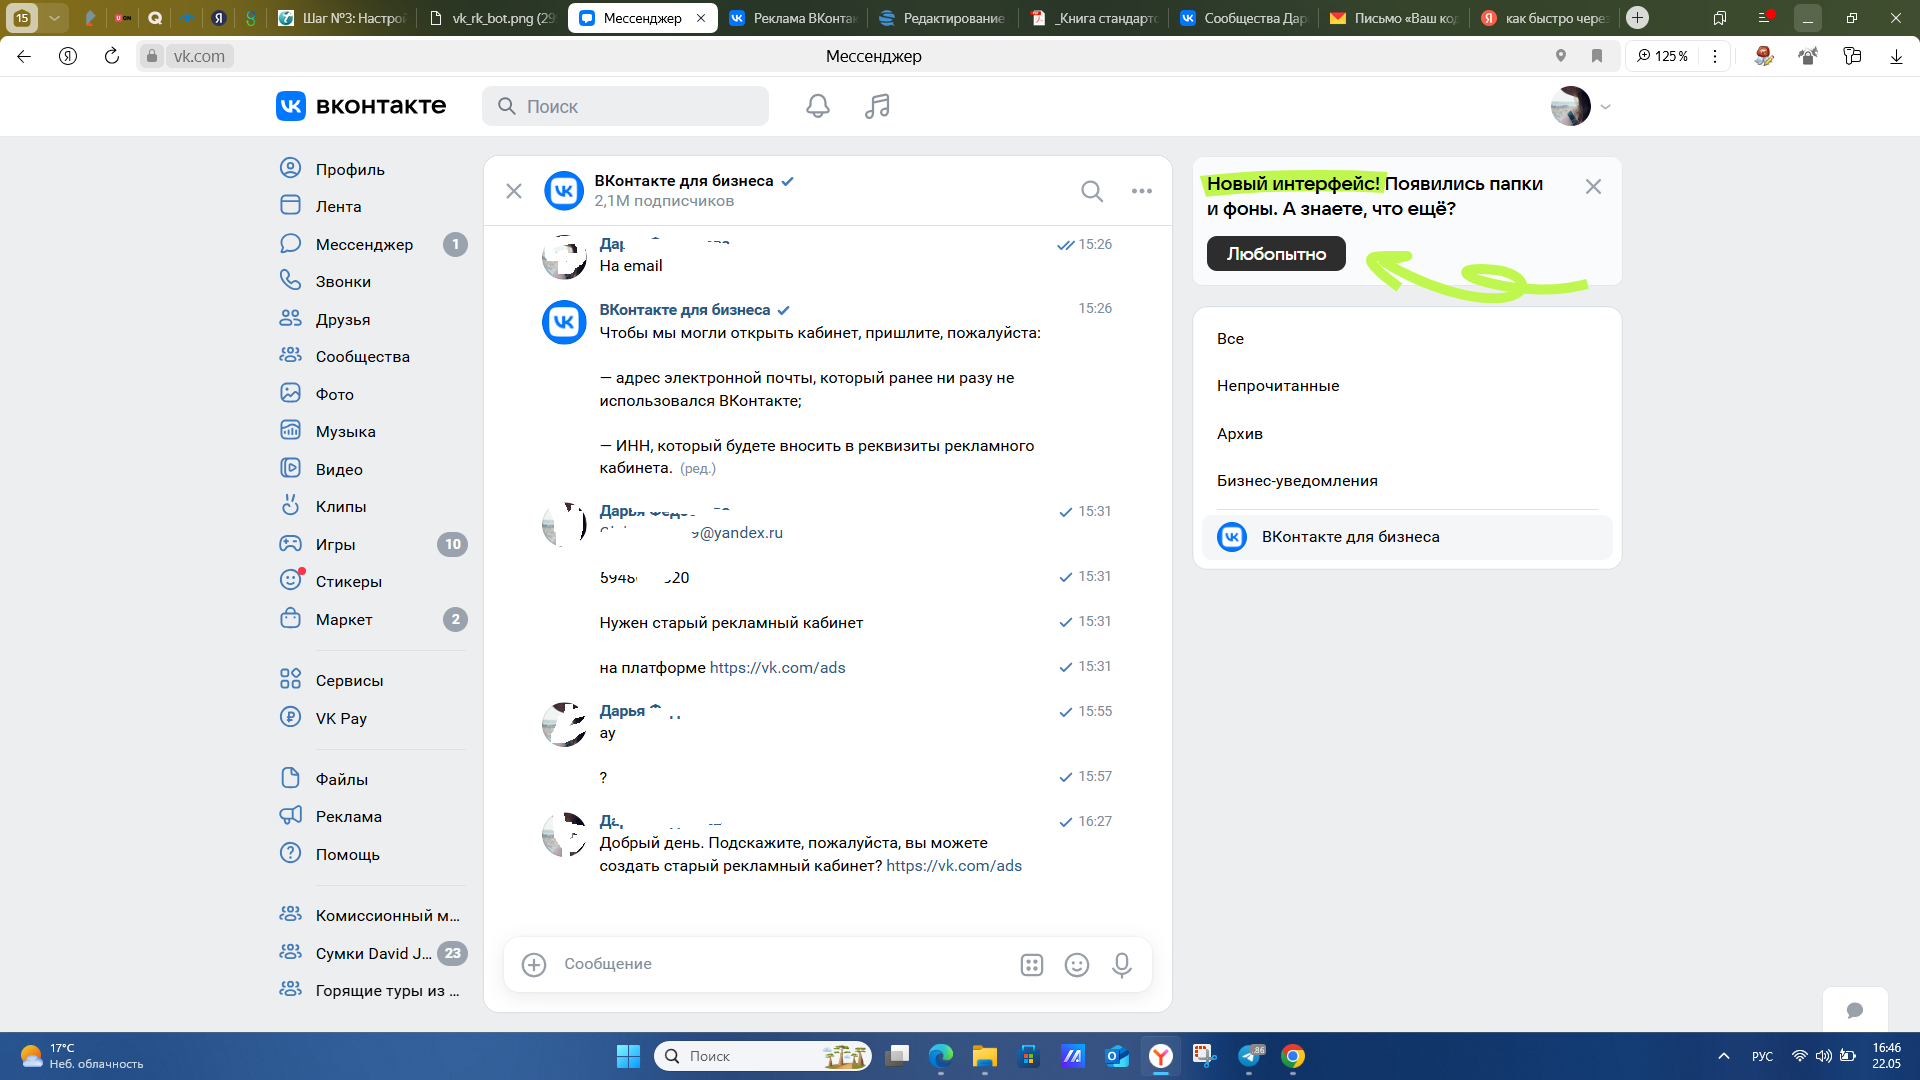Click the Файлы document icon
The image size is (1920, 1080).
(291, 778)
